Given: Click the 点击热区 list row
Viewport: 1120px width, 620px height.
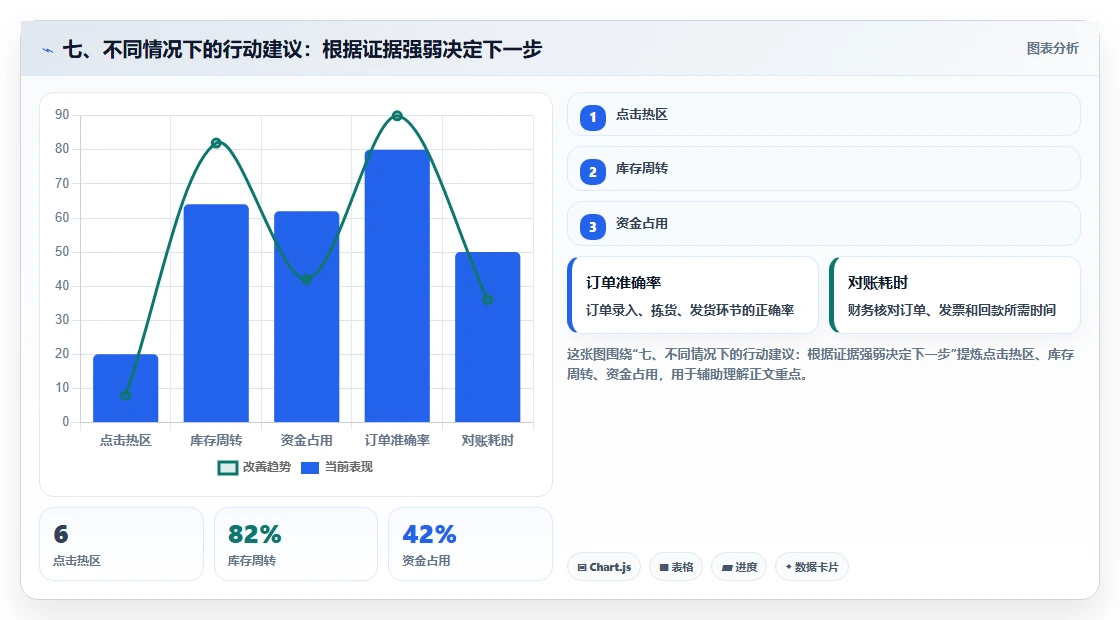Looking at the screenshot, I should 824,114.
